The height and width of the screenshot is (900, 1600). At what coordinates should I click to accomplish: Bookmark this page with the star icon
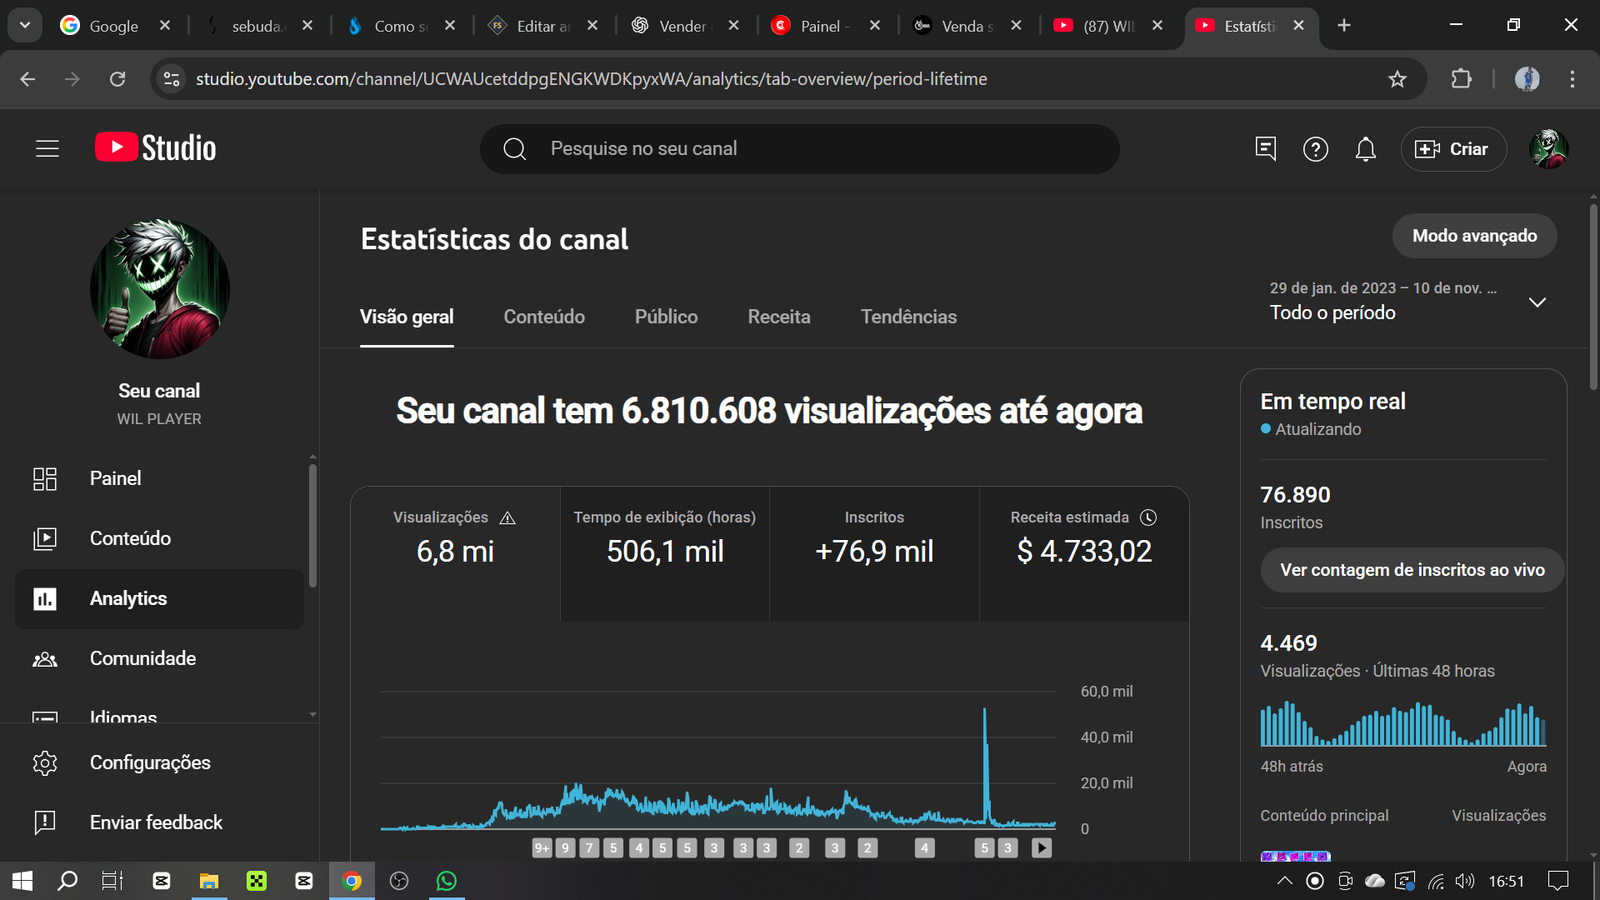pos(1397,79)
